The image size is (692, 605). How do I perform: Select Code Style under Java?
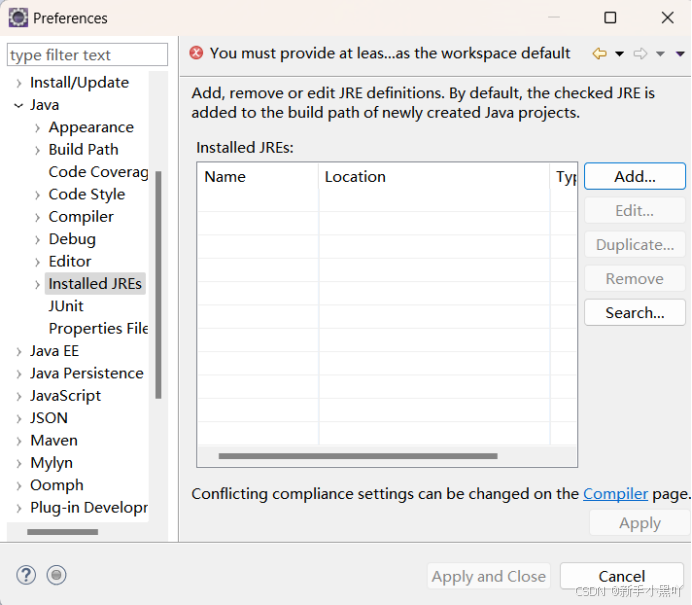tap(87, 195)
